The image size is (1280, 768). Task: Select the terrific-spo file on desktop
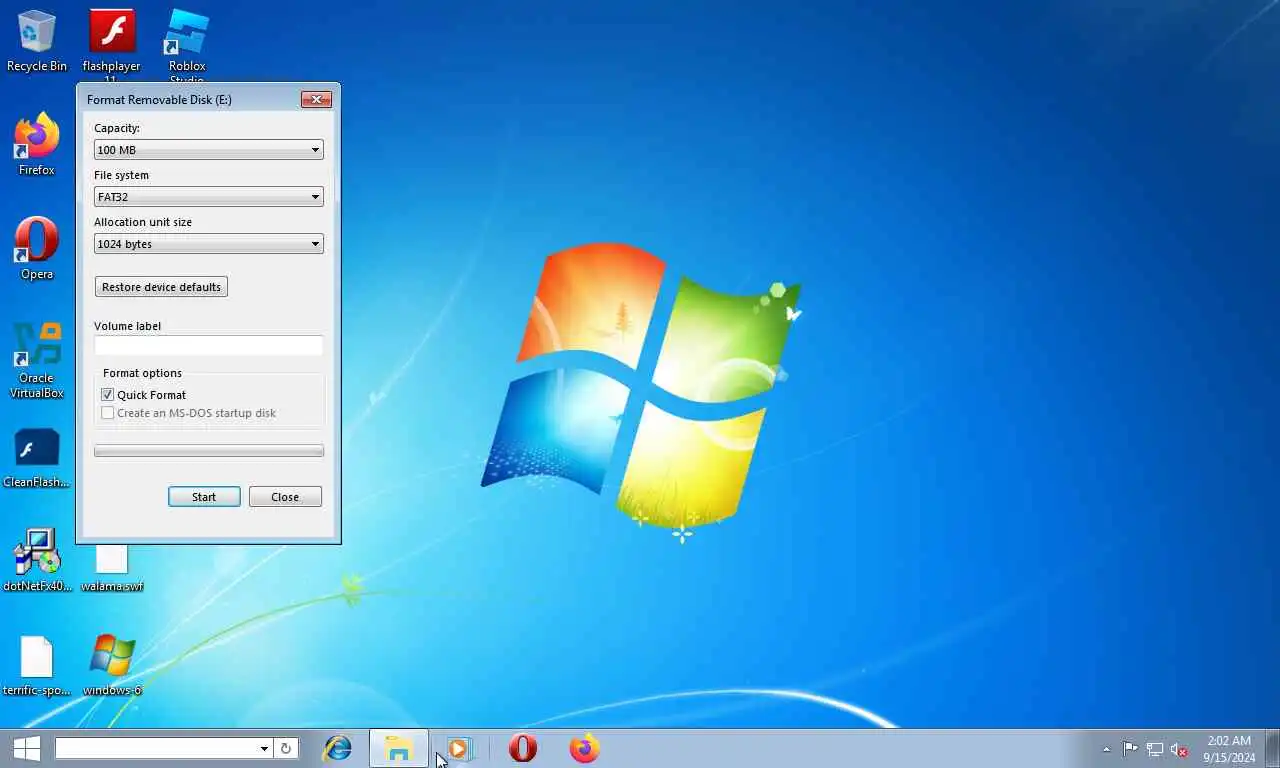point(37,666)
